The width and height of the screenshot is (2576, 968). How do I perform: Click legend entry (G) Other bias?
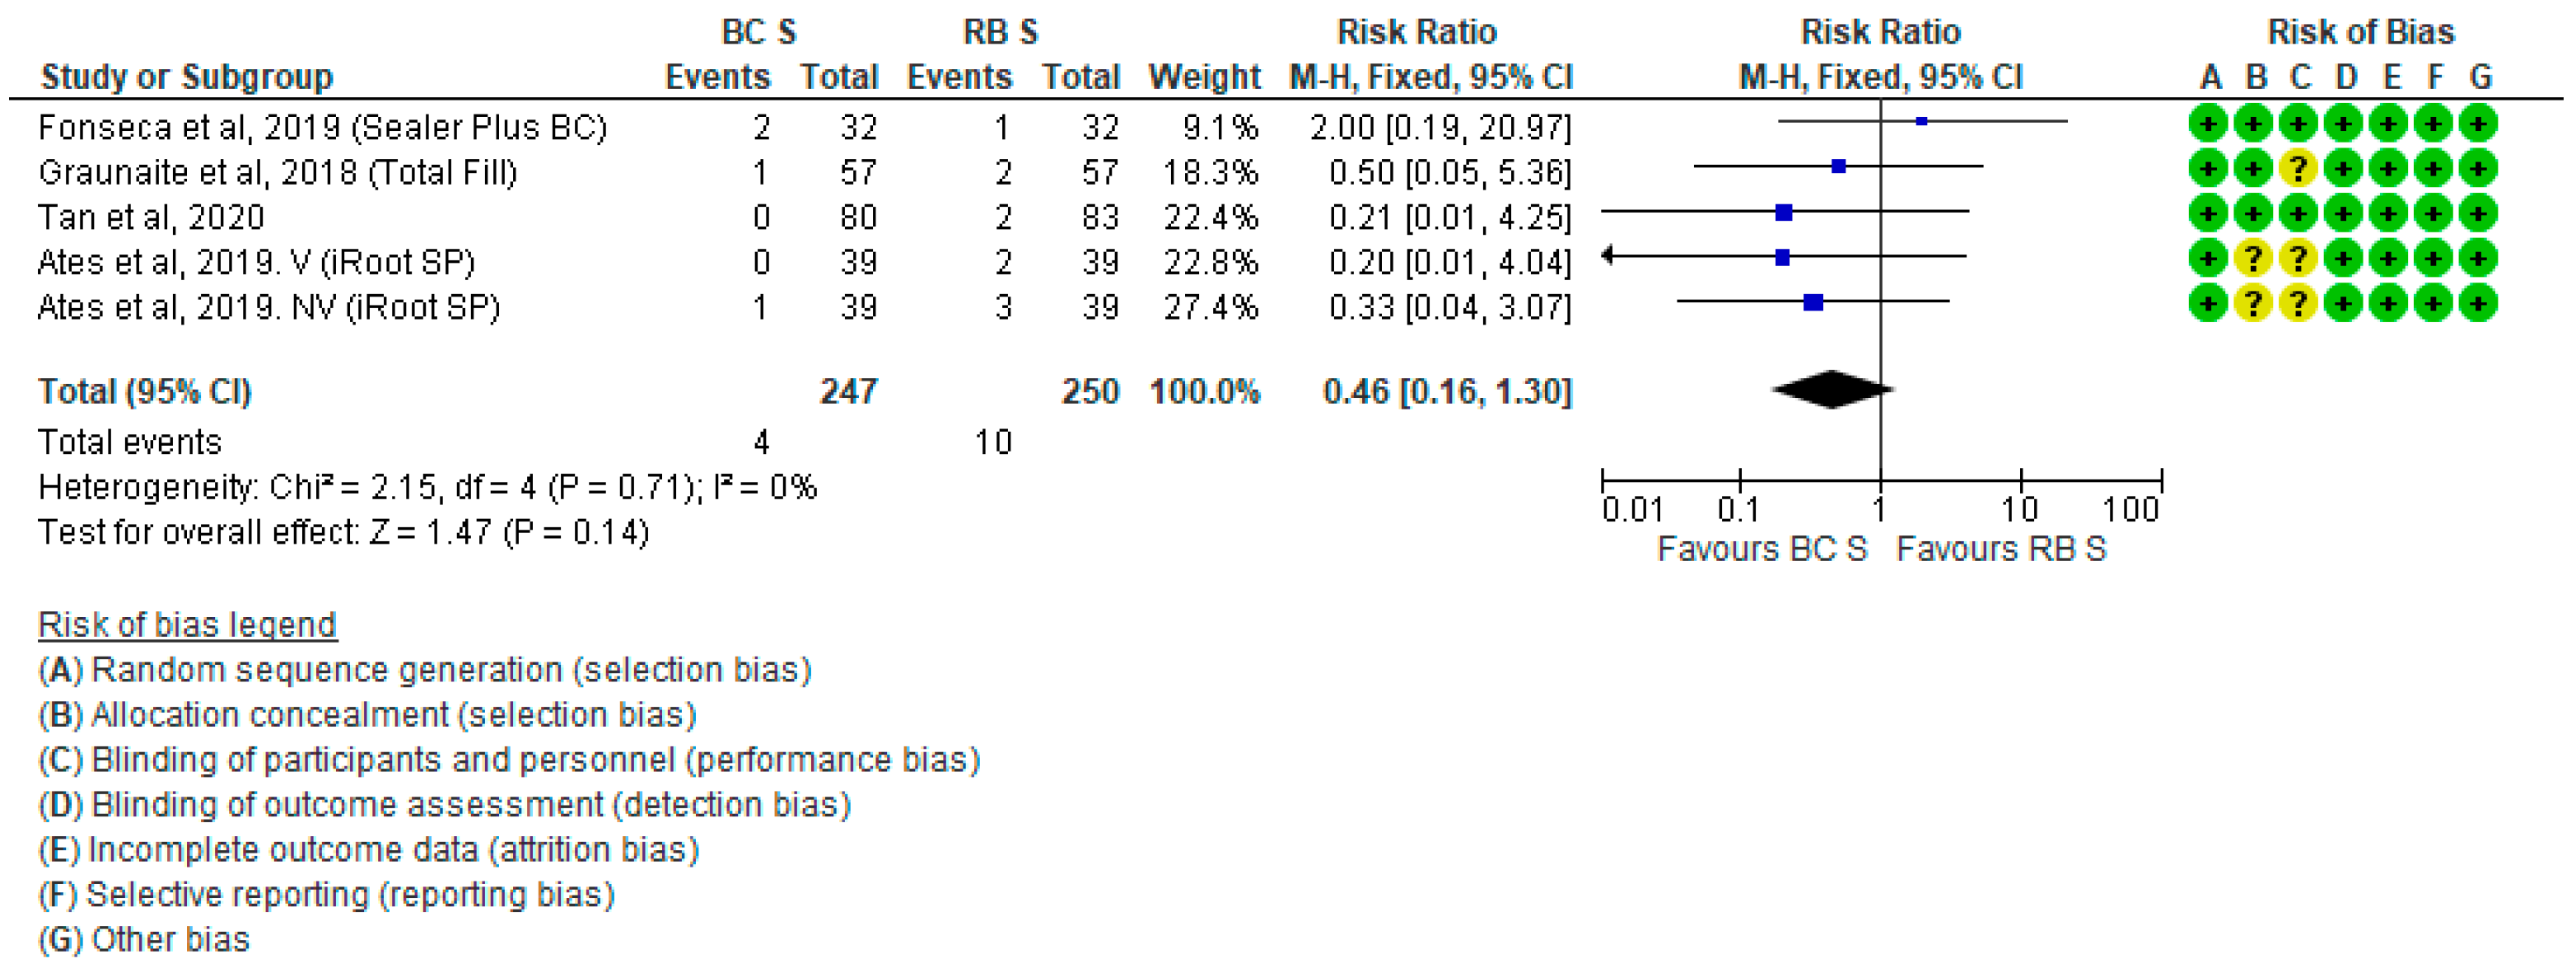(x=144, y=939)
